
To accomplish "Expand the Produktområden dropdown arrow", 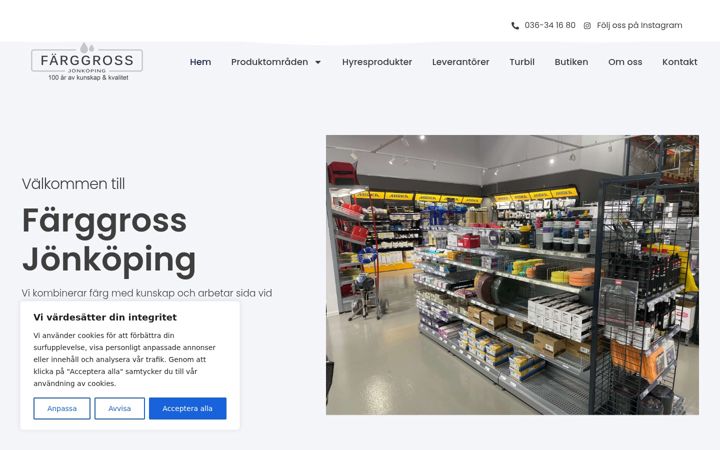I will coord(318,62).
